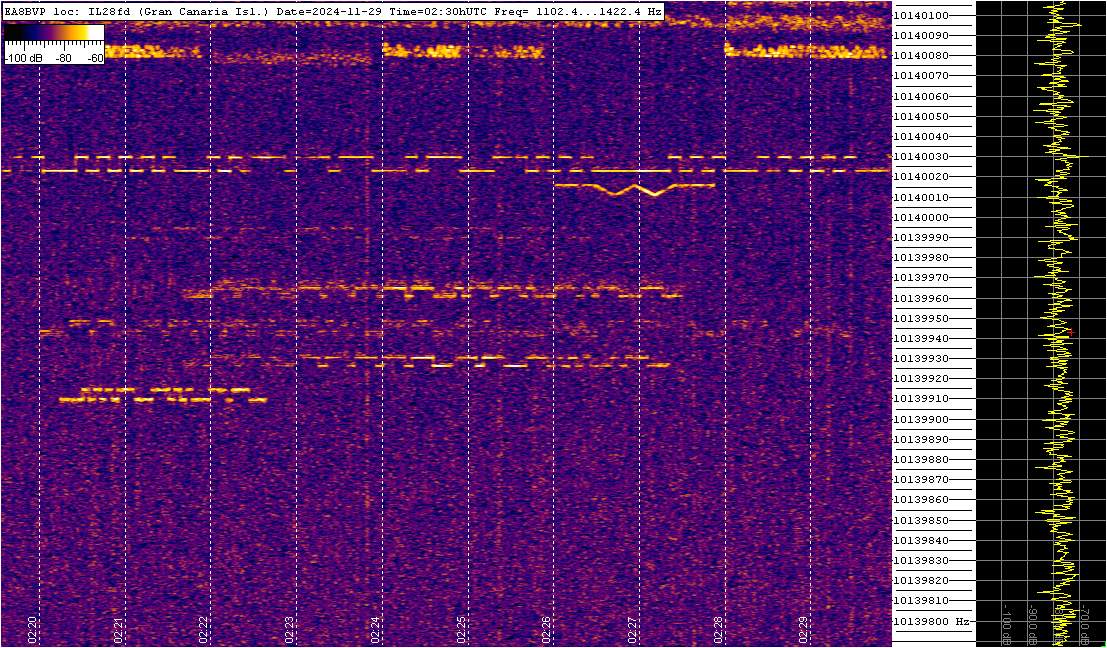Click the 10139850 frequency scale label
This screenshot has height=648, width=1107.
click(x=921, y=521)
